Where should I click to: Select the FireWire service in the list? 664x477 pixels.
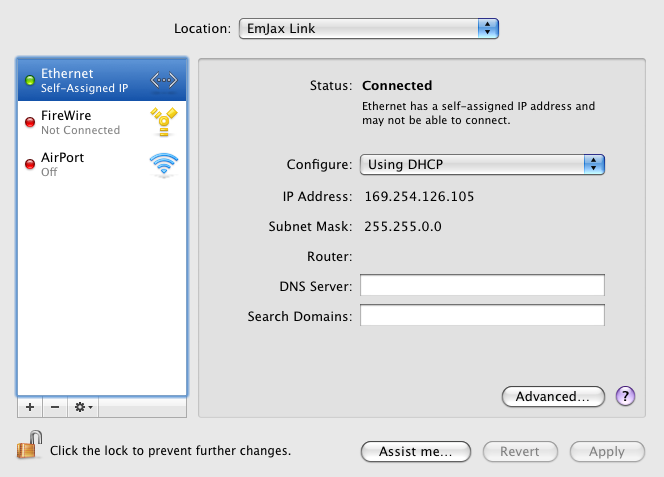pos(102,122)
